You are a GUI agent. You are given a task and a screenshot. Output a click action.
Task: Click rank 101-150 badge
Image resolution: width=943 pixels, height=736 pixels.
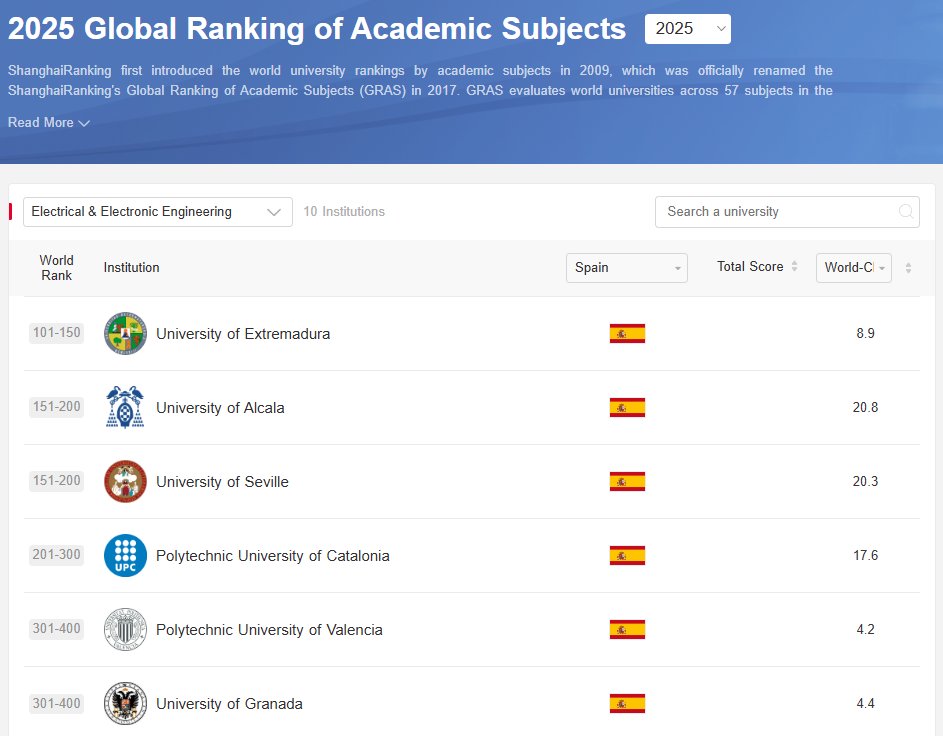point(57,333)
